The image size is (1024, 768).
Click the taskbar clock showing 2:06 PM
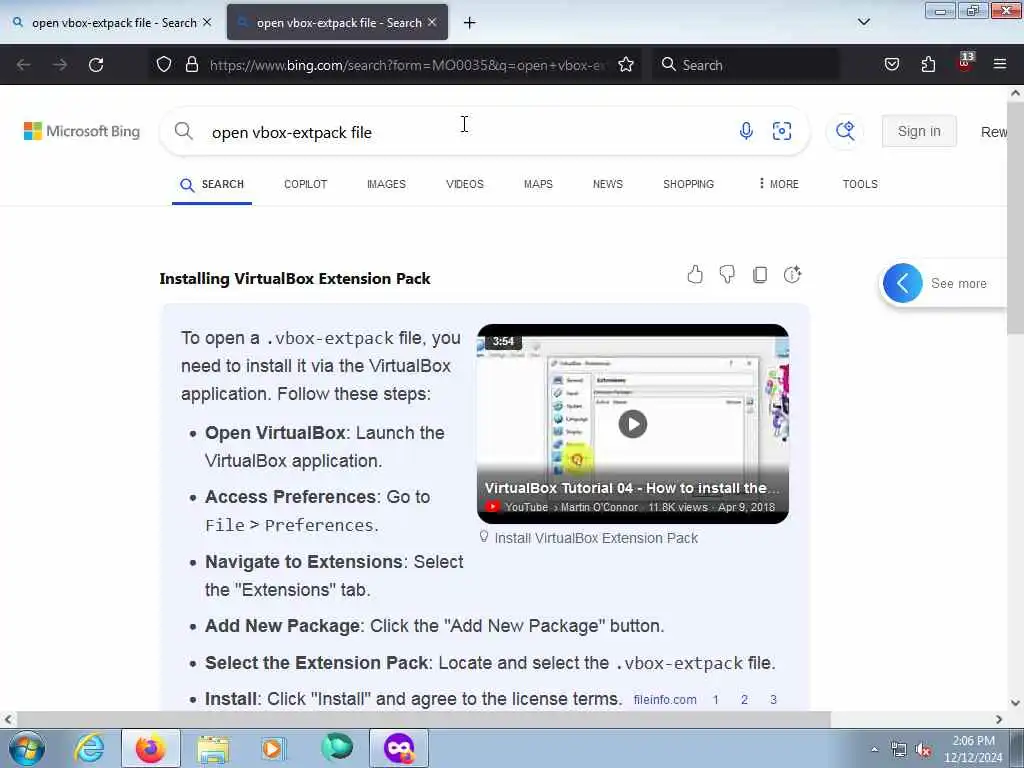tap(973, 750)
